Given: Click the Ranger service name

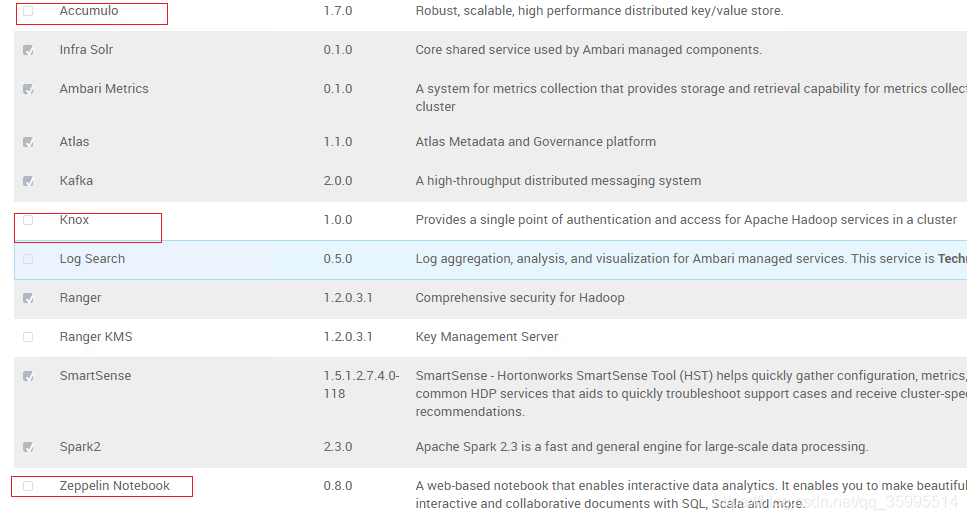Looking at the screenshot, I should [x=80, y=298].
